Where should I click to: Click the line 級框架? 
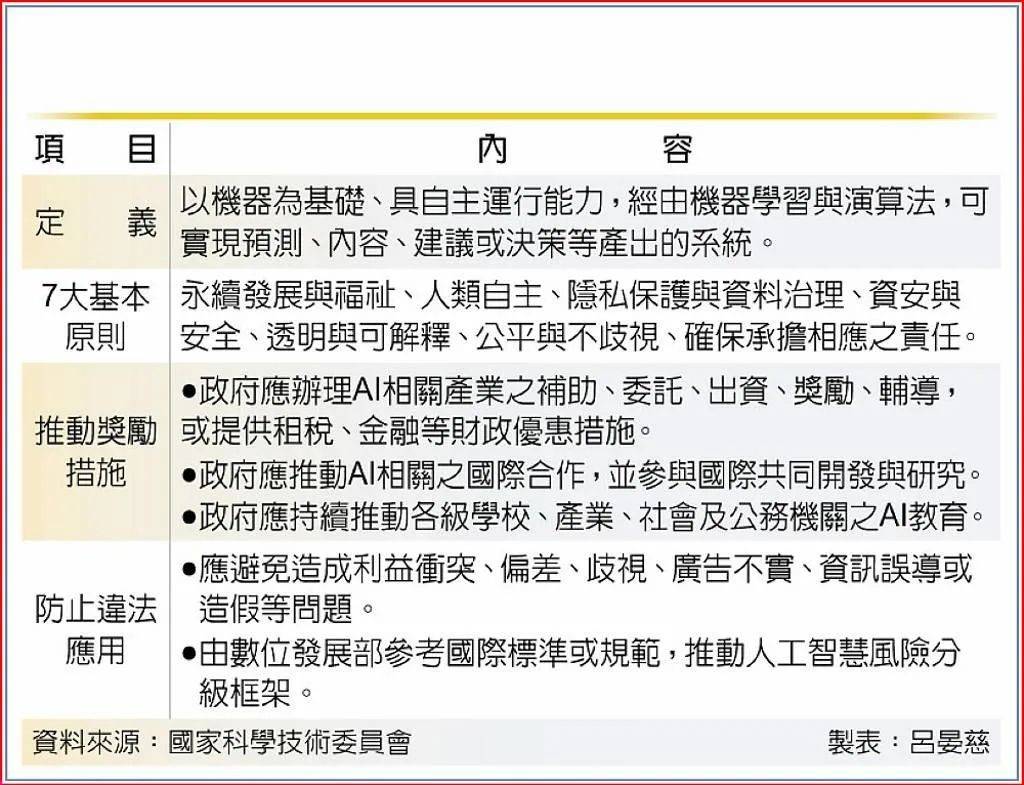pyautogui.click(x=256, y=693)
